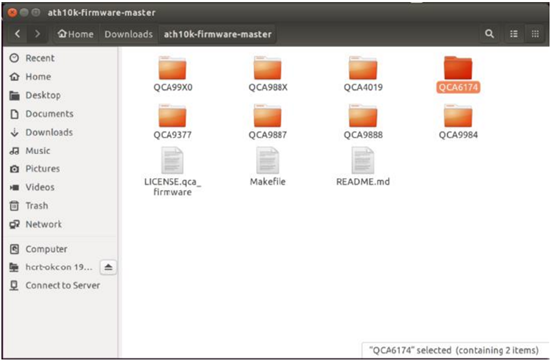Open Trash in the sidebar
Screen dimensions: 550x361
59,206
